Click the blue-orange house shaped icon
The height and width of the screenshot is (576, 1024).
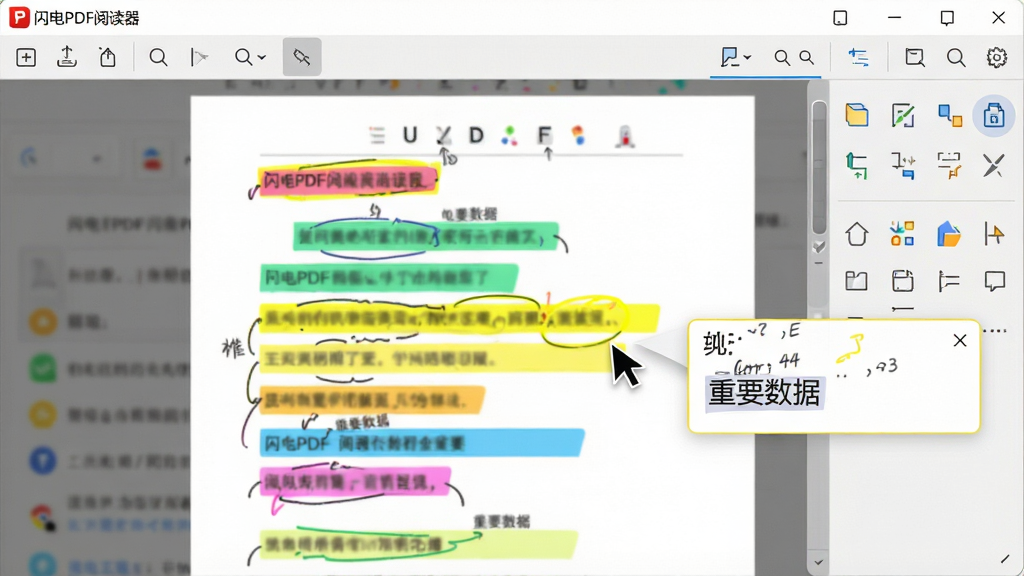[949, 234]
